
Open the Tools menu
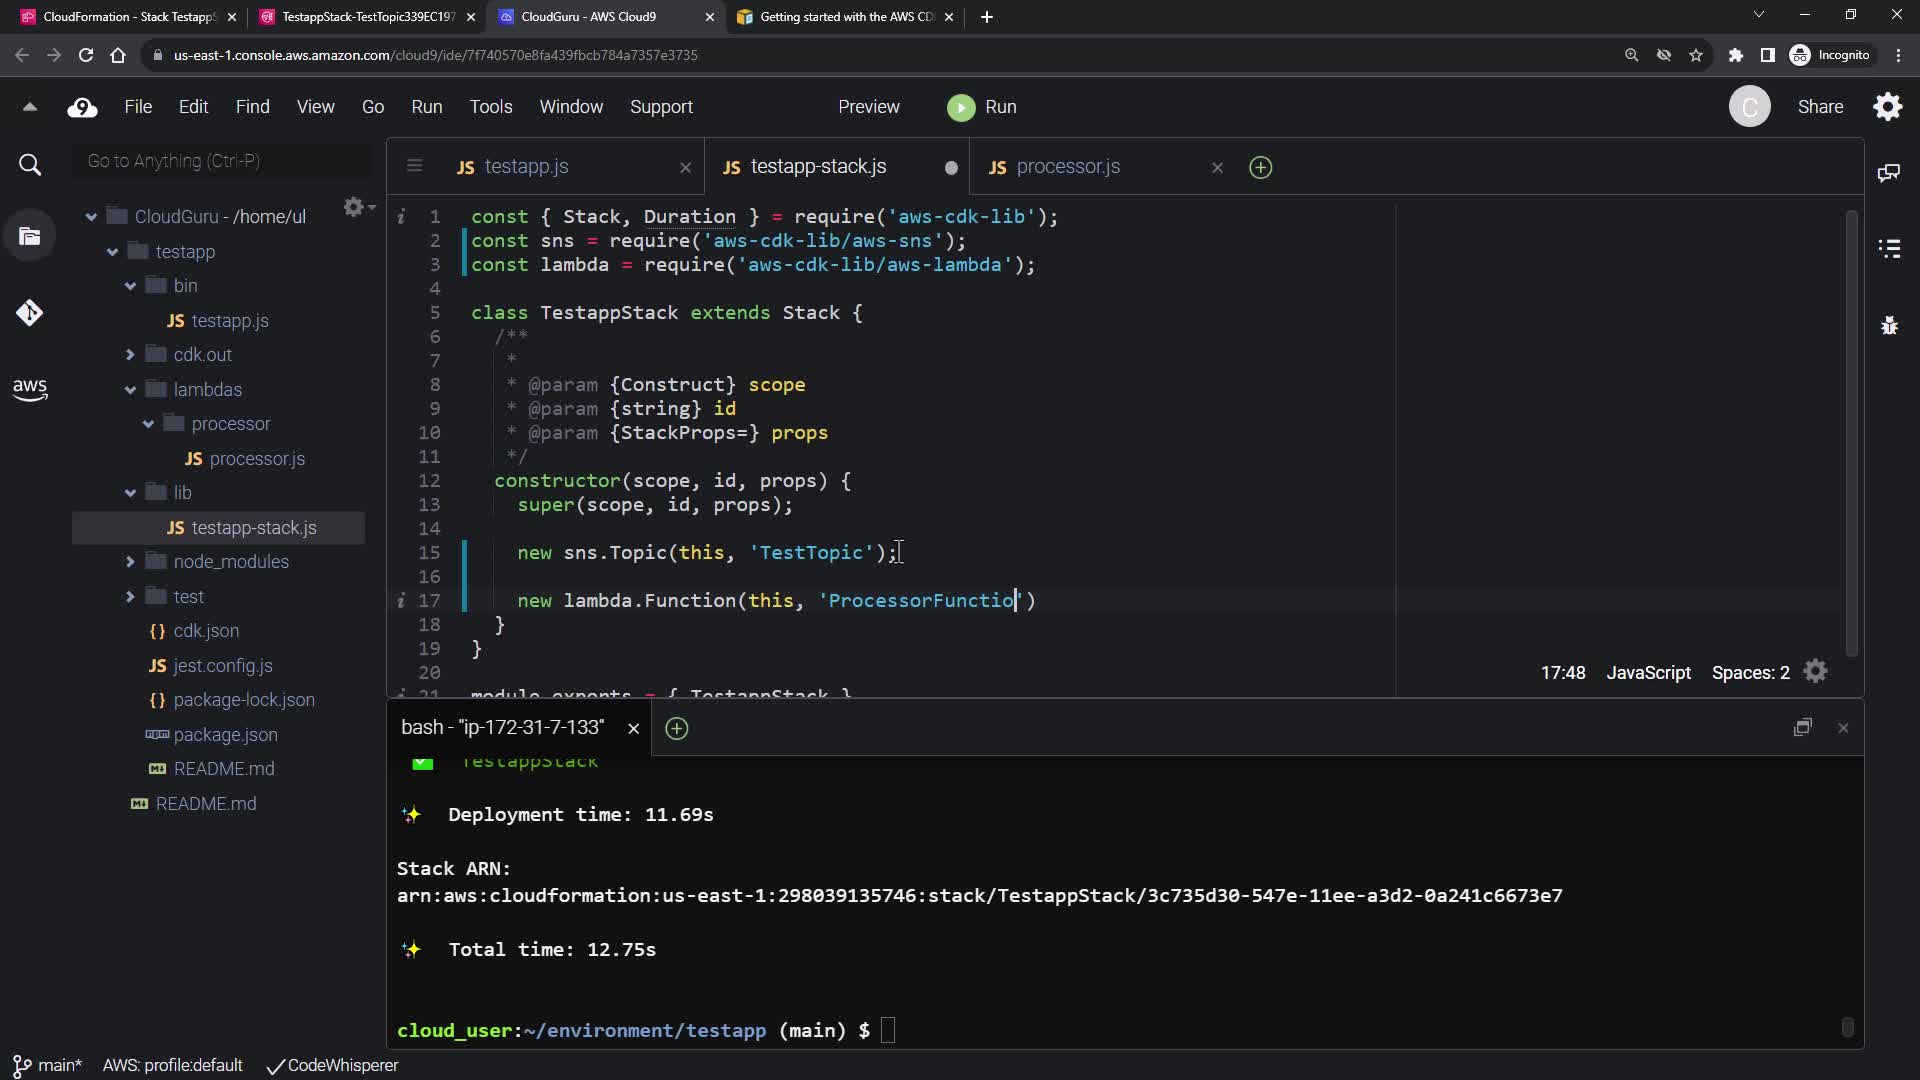(x=490, y=107)
